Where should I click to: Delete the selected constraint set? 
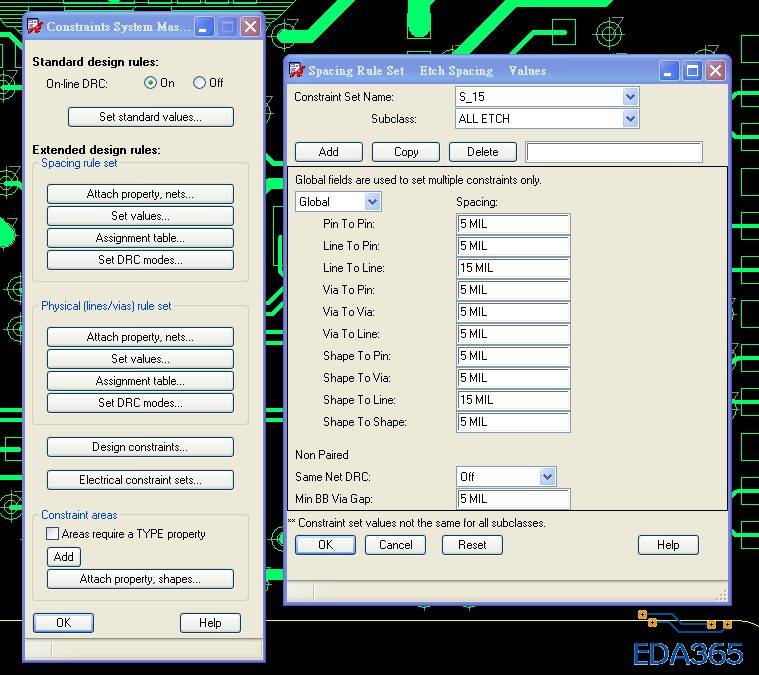pyautogui.click(x=483, y=152)
